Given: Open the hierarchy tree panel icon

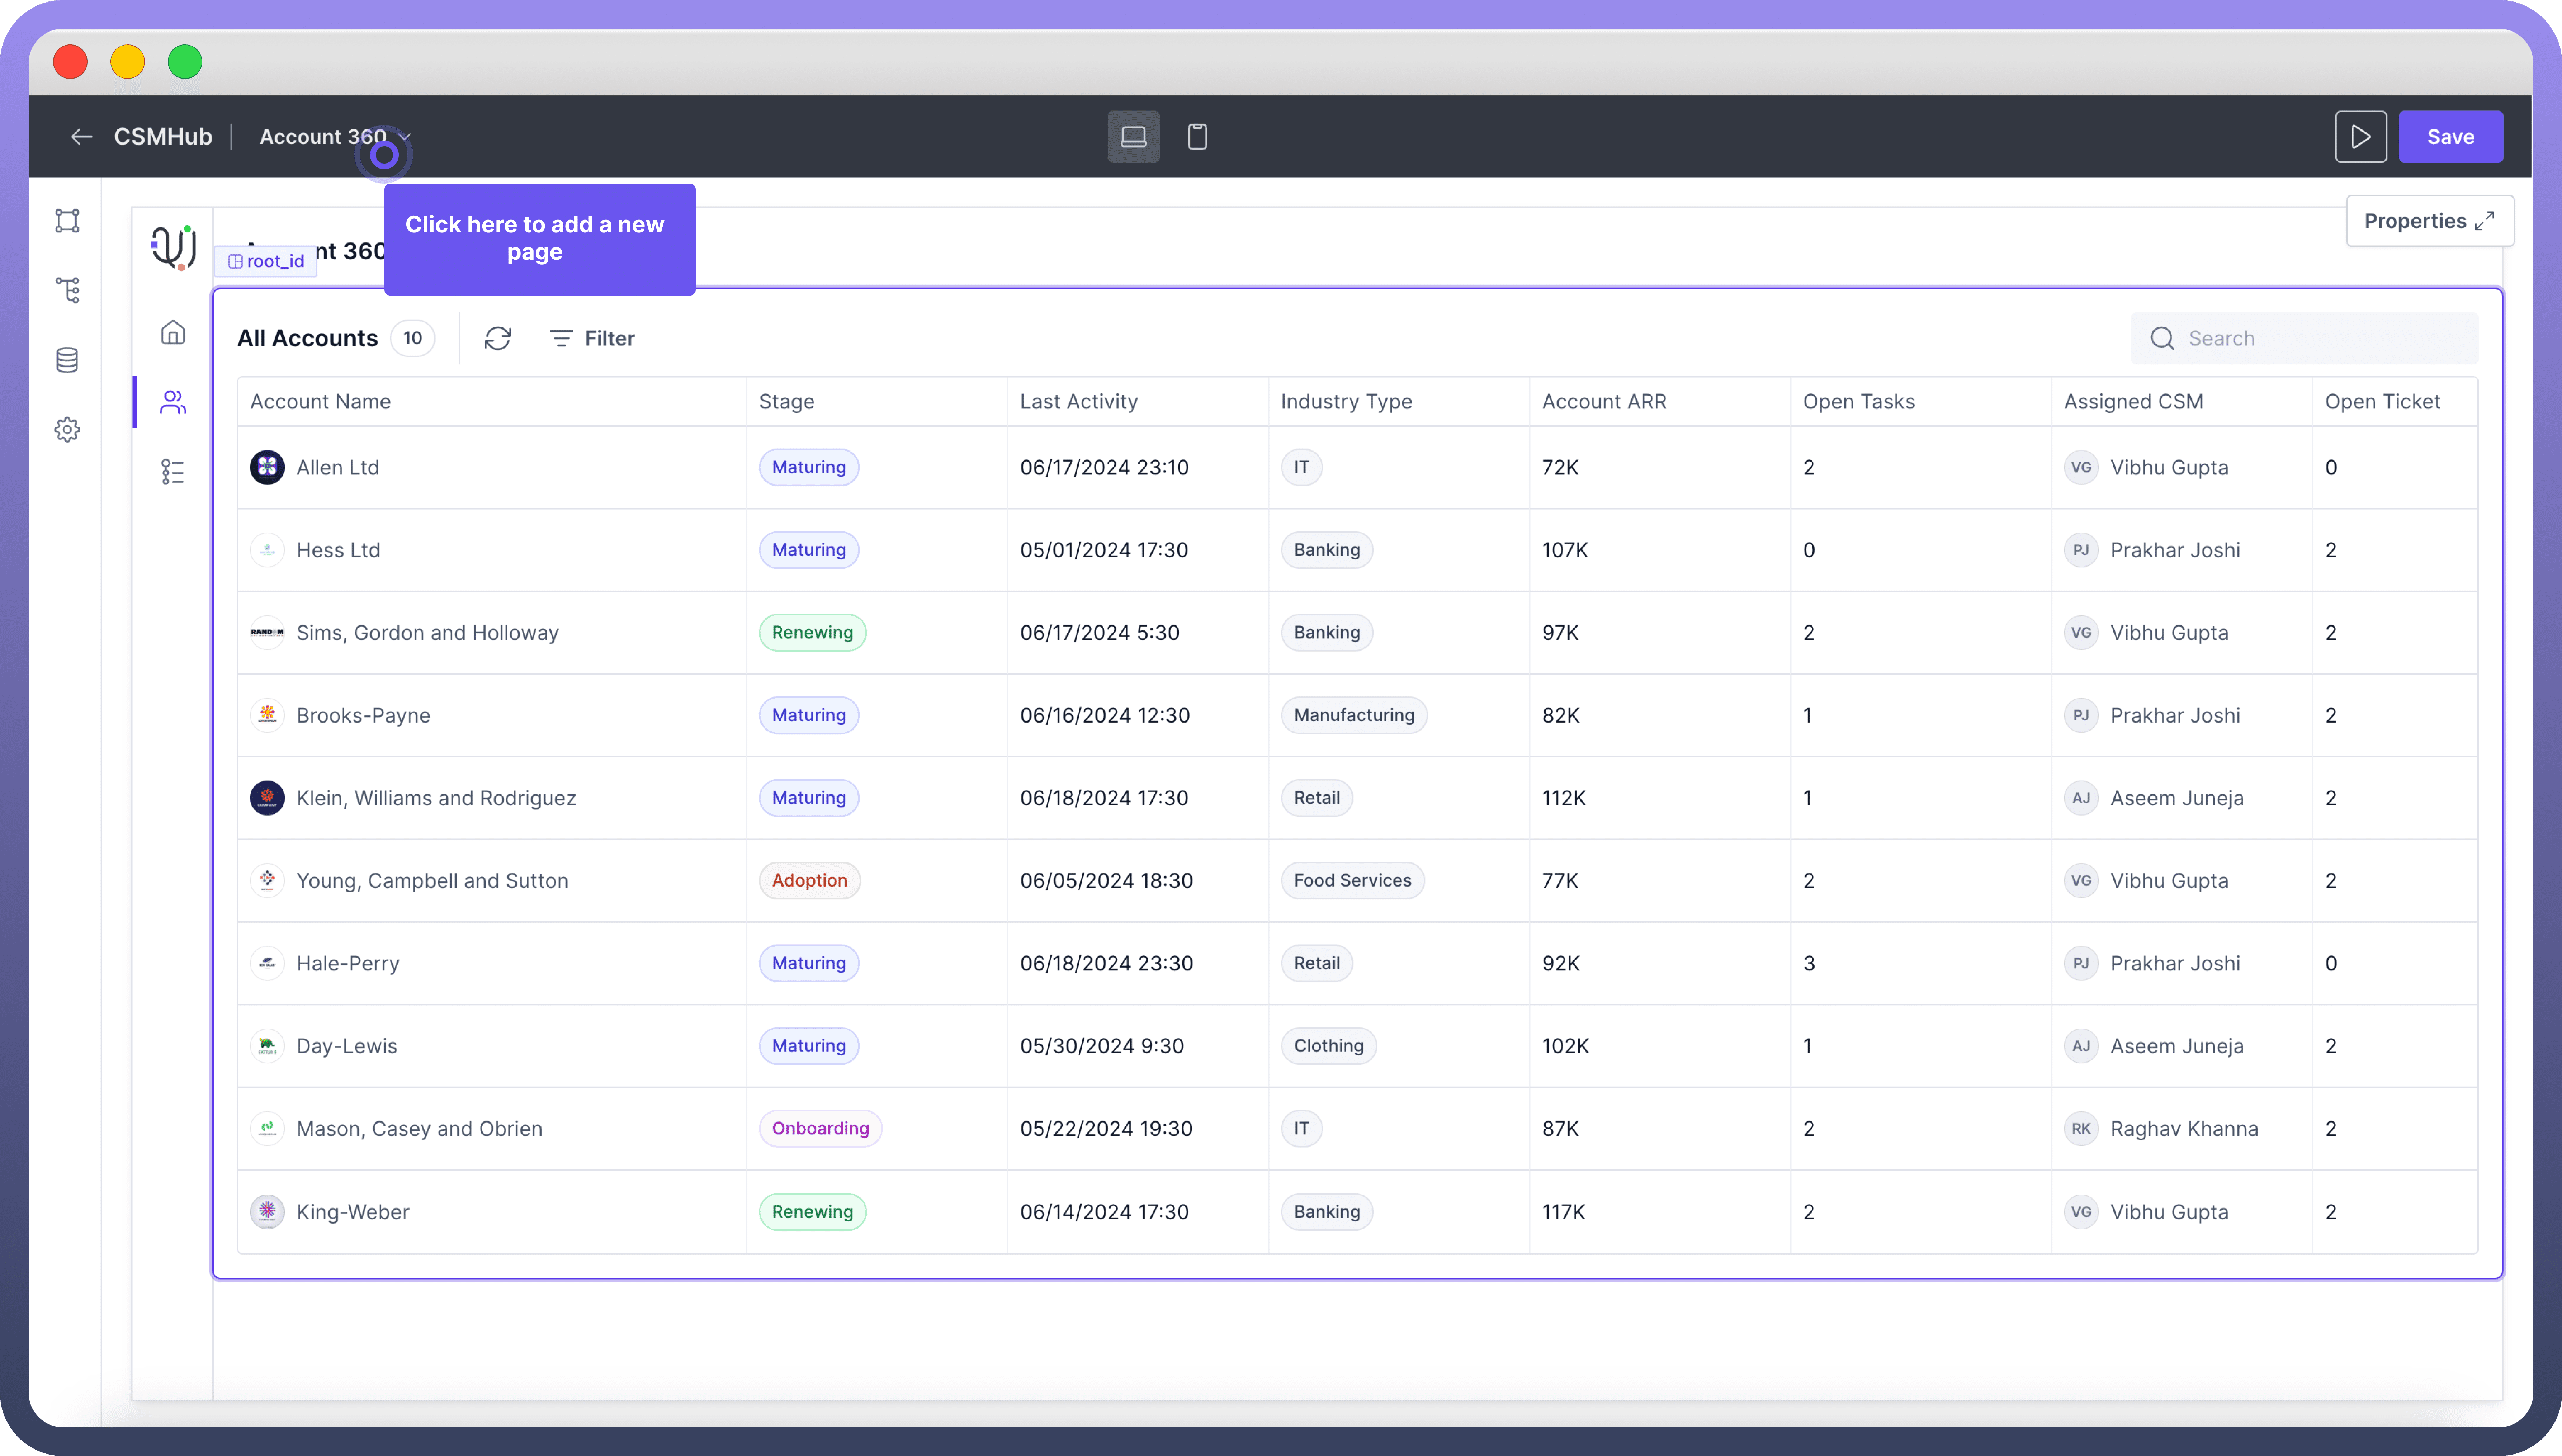Looking at the screenshot, I should click(x=67, y=291).
